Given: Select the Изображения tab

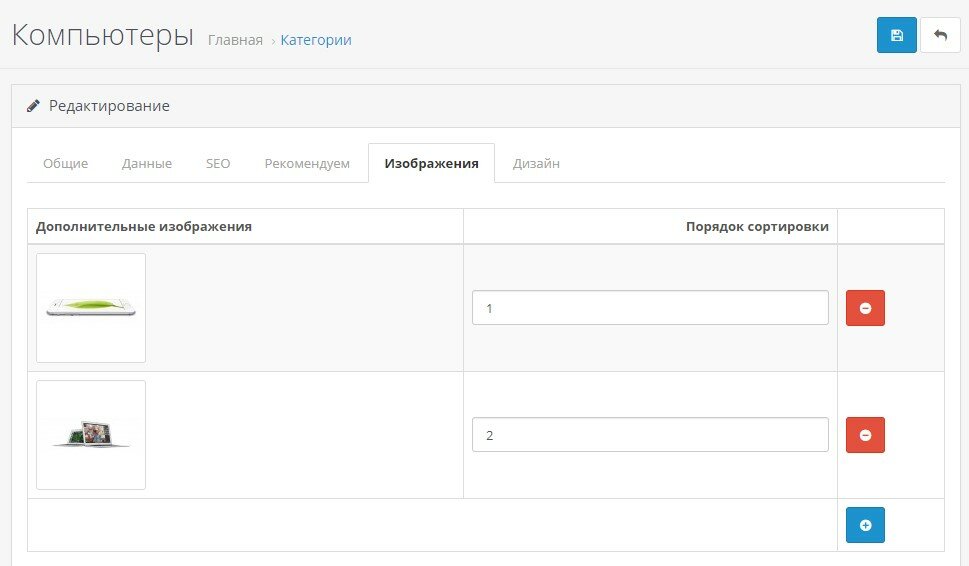Looking at the screenshot, I should [431, 163].
